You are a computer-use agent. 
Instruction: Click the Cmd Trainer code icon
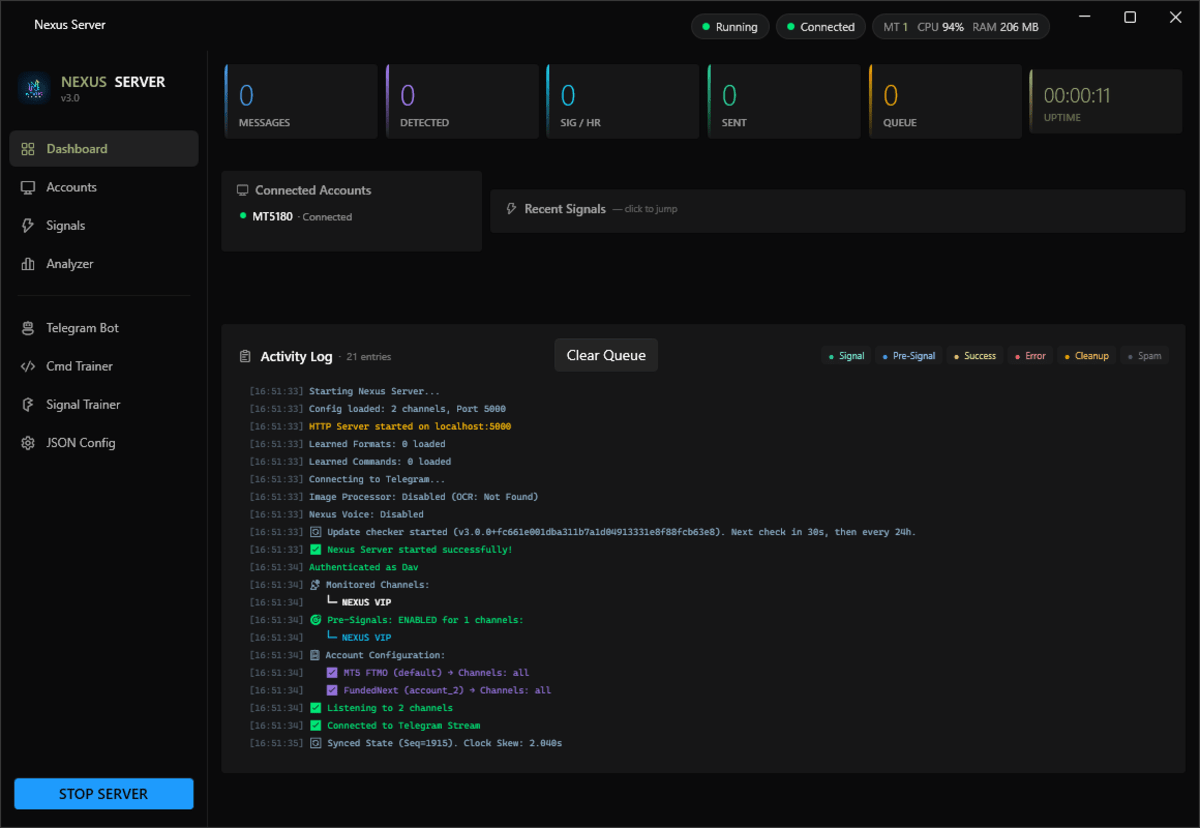coord(28,366)
